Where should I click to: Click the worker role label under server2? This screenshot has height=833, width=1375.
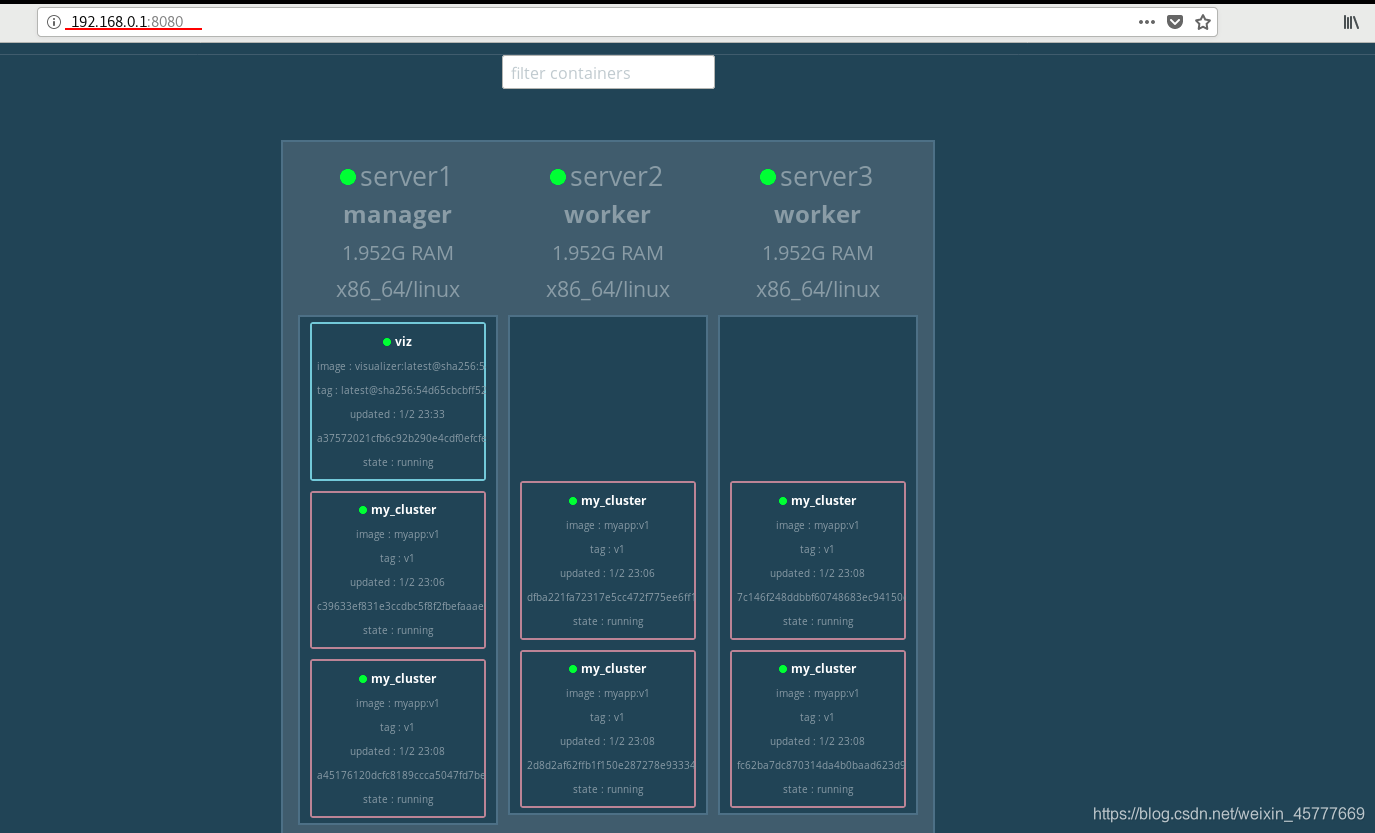click(x=608, y=215)
